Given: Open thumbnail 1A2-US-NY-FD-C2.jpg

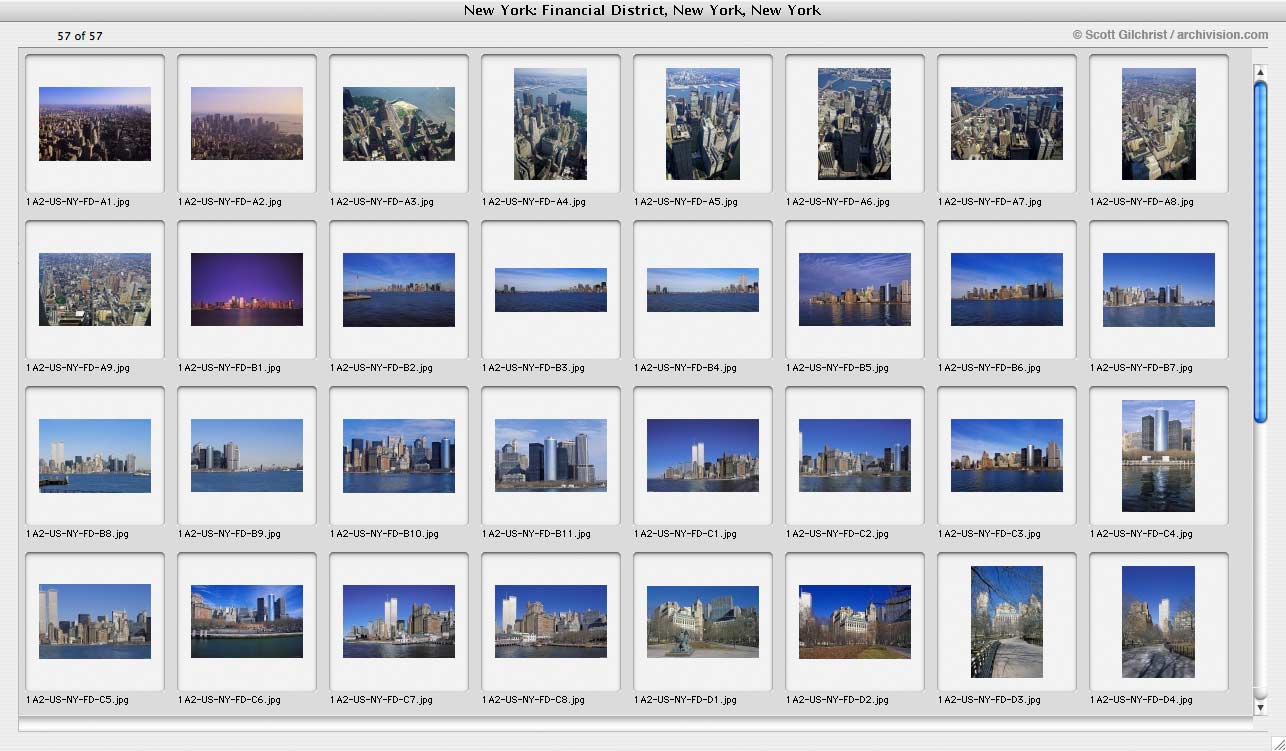Looking at the screenshot, I should point(855,456).
